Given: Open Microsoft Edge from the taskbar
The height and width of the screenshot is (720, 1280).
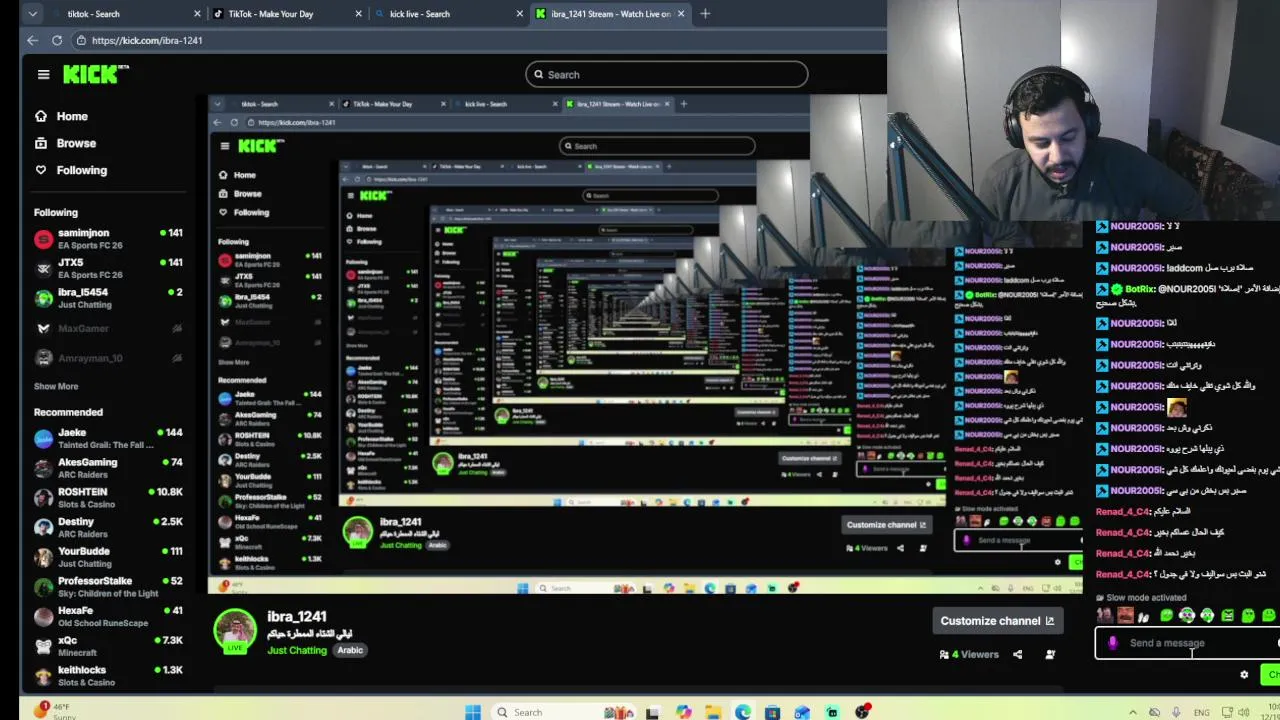Looking at the screenshot, I should point(743,712).
